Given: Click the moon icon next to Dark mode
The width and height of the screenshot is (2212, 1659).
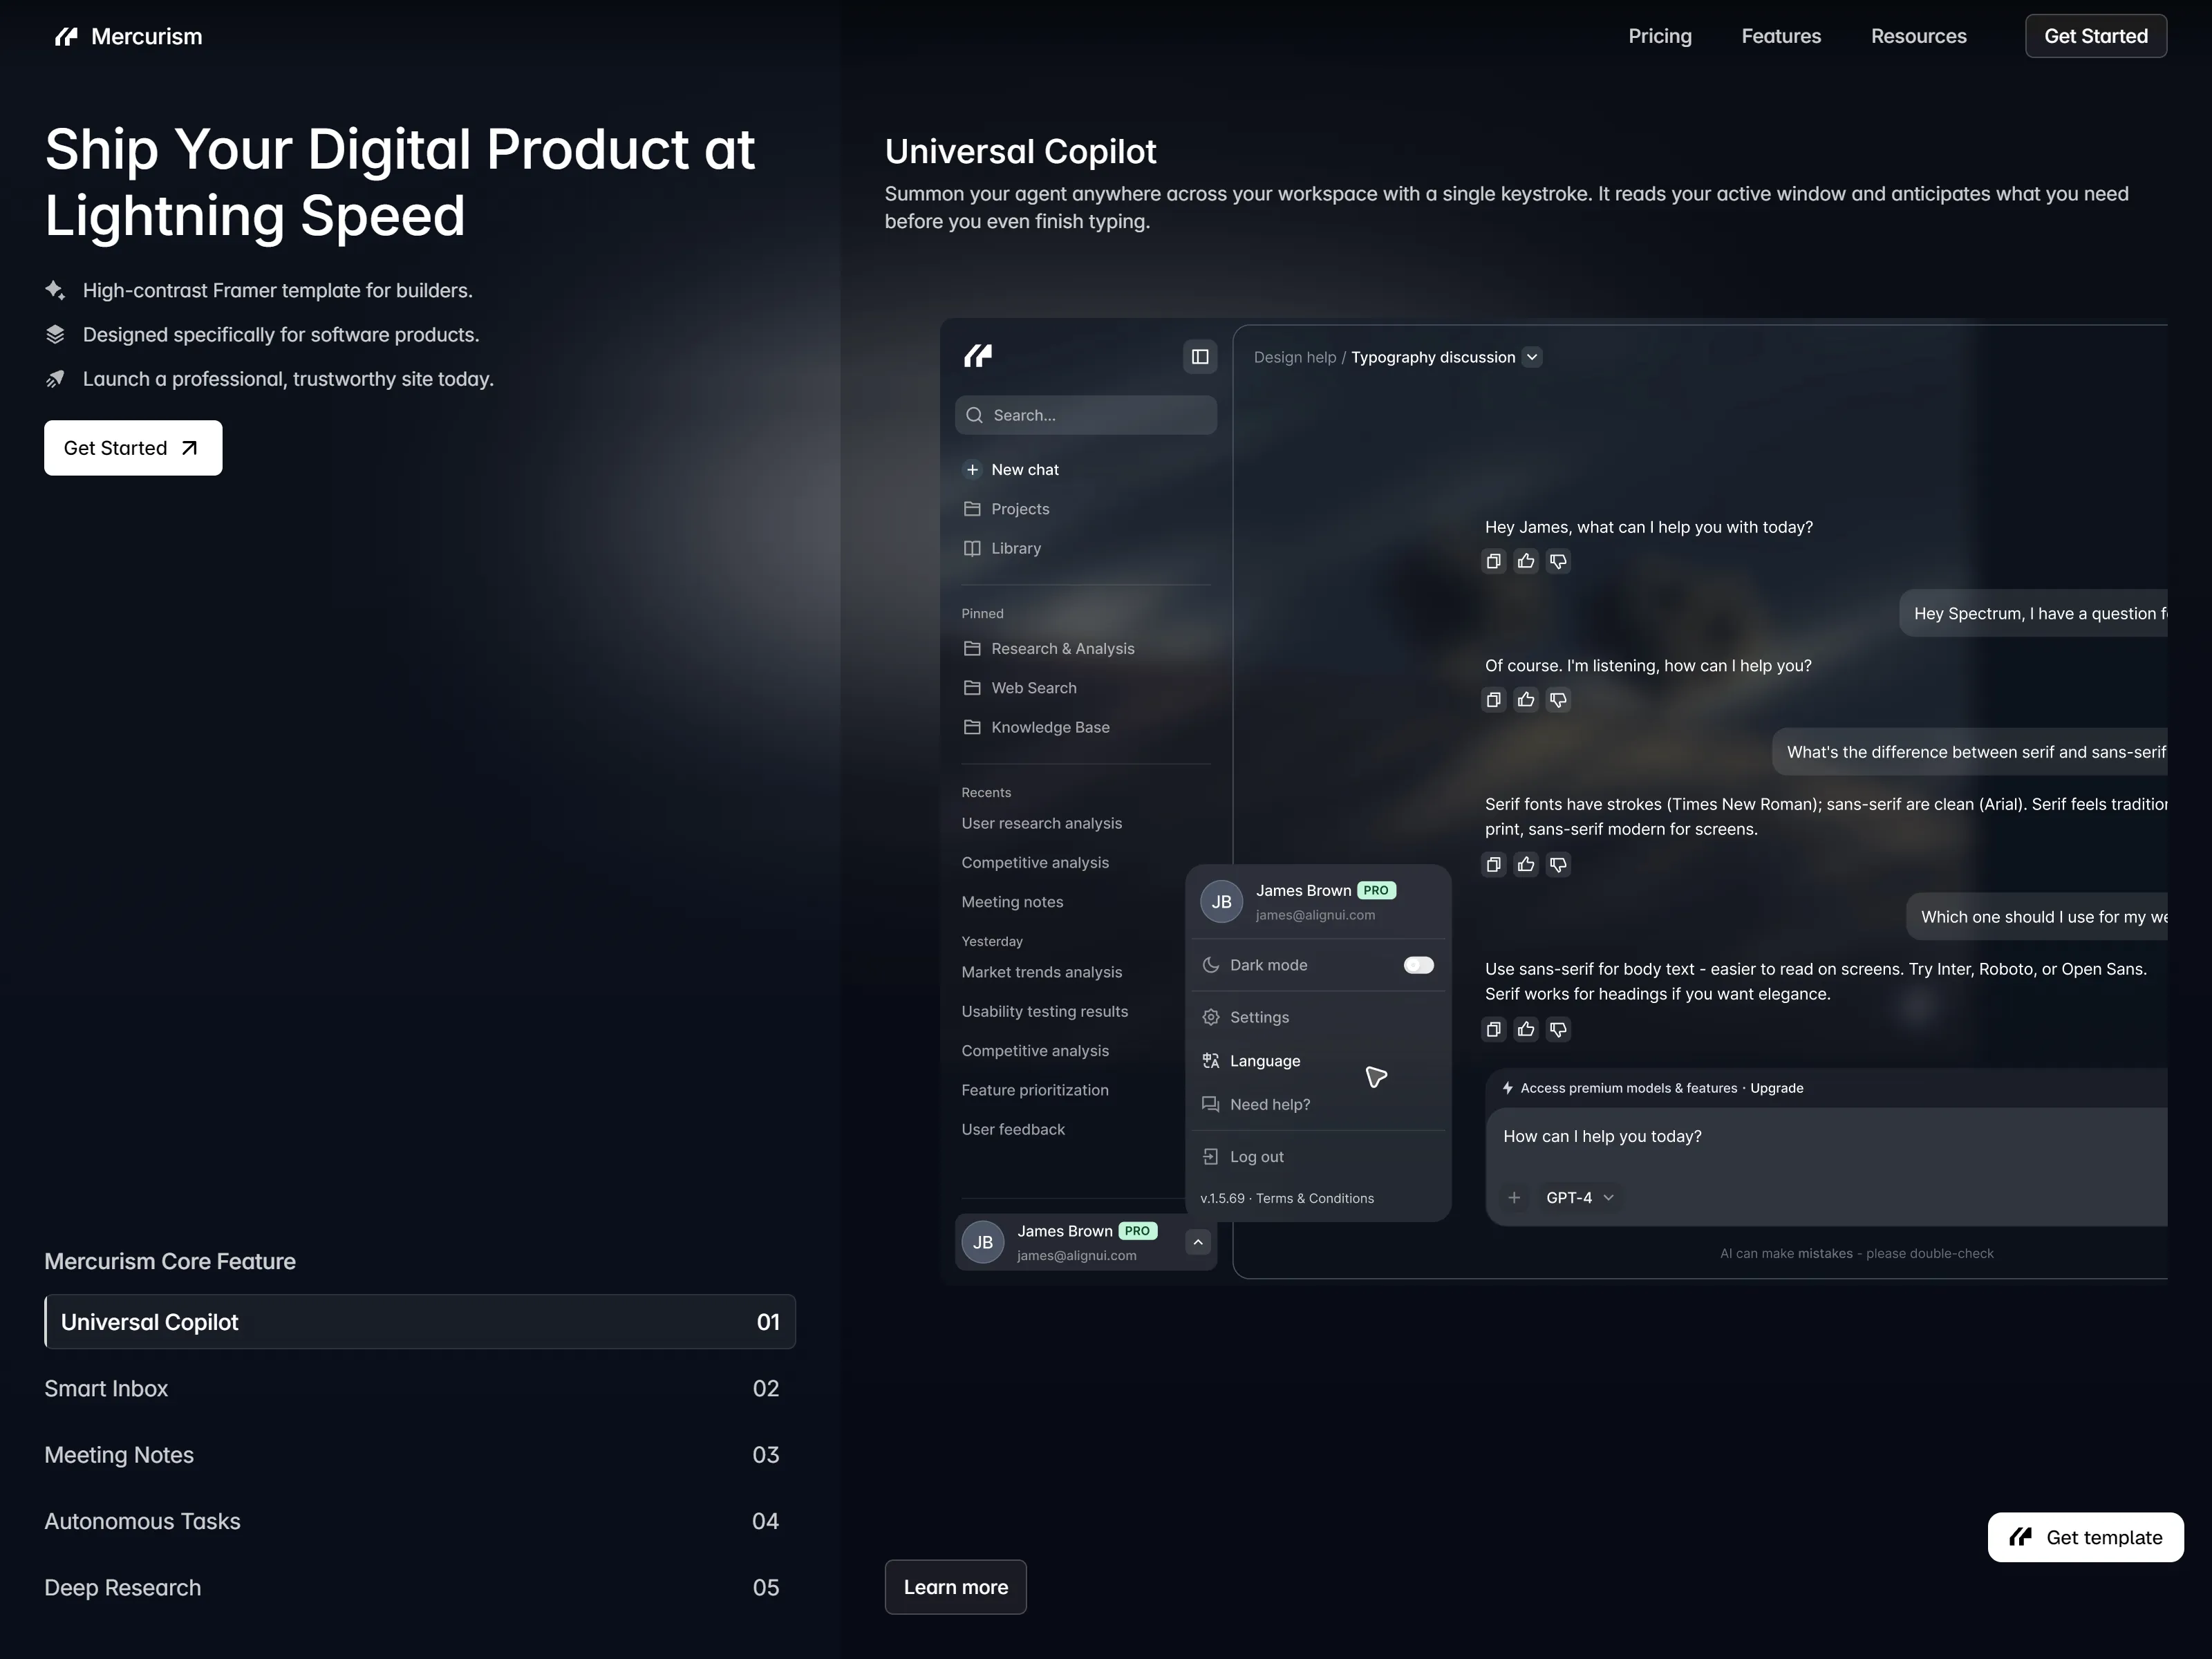Looking at the screenshot, I should pyautogui.click(x=1211, y=965).
